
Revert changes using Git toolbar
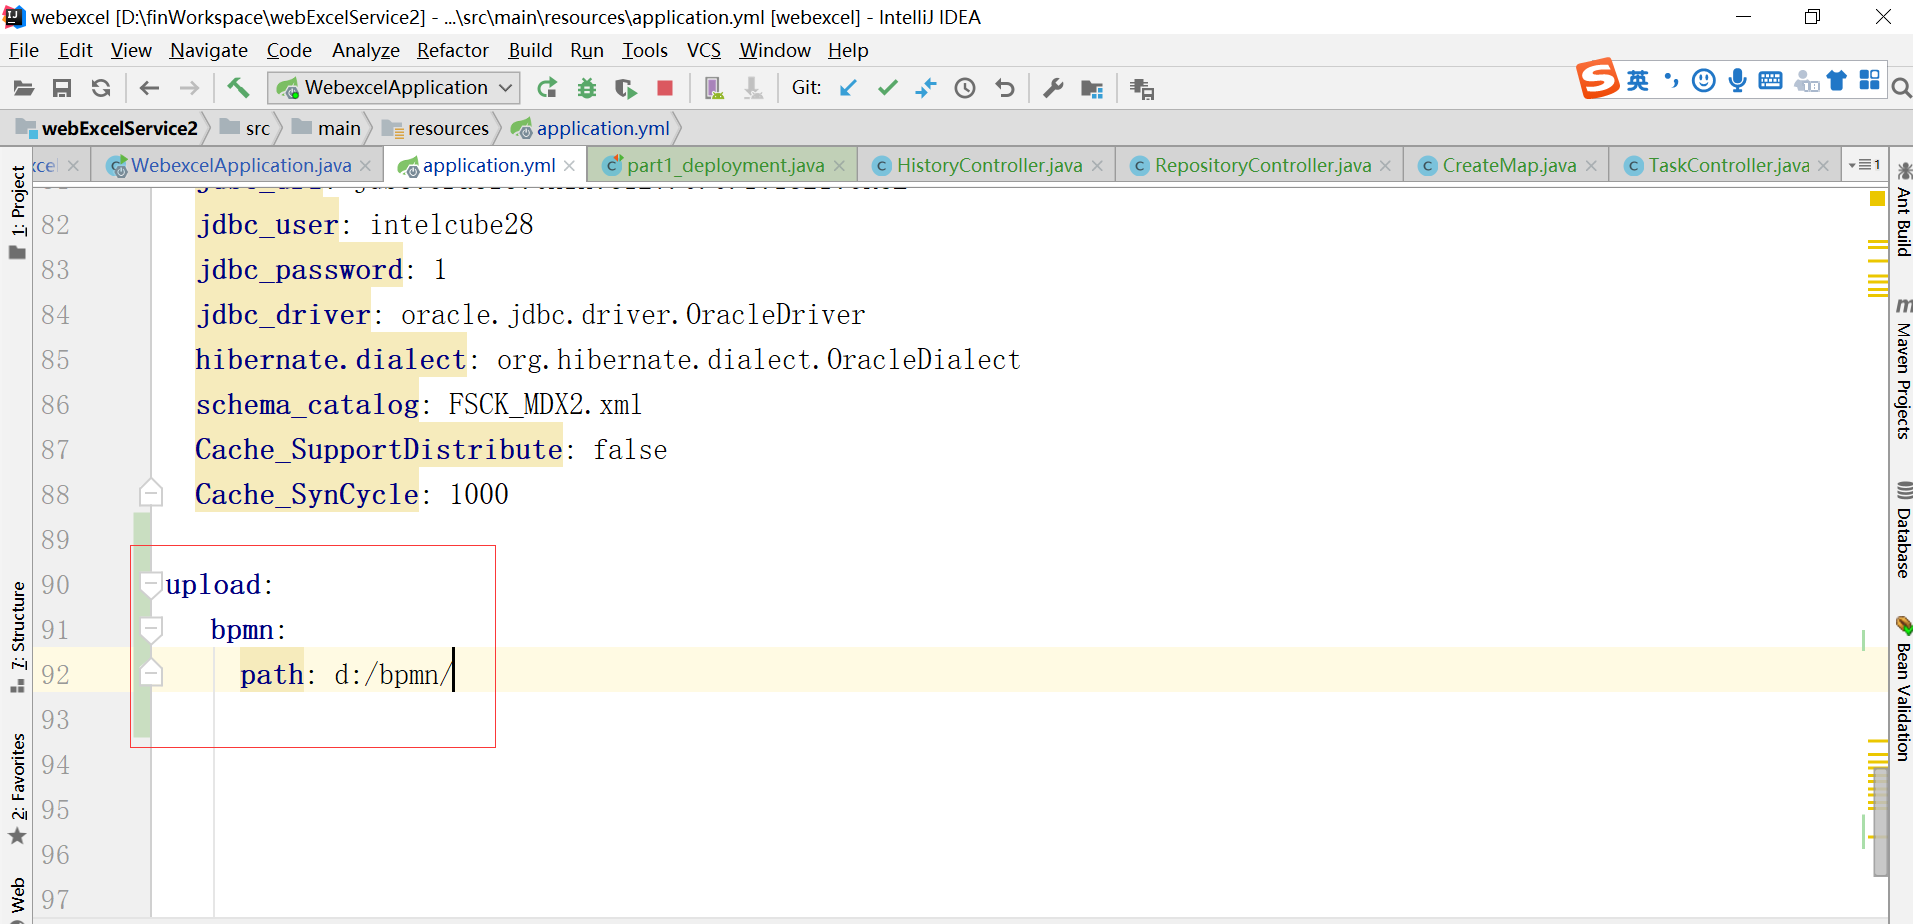1004,88
